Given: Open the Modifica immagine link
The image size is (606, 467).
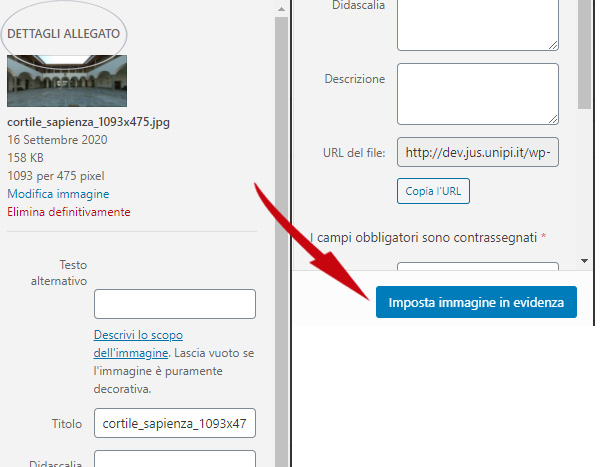Looking at the screenshot, I should [x=58, y=194].
